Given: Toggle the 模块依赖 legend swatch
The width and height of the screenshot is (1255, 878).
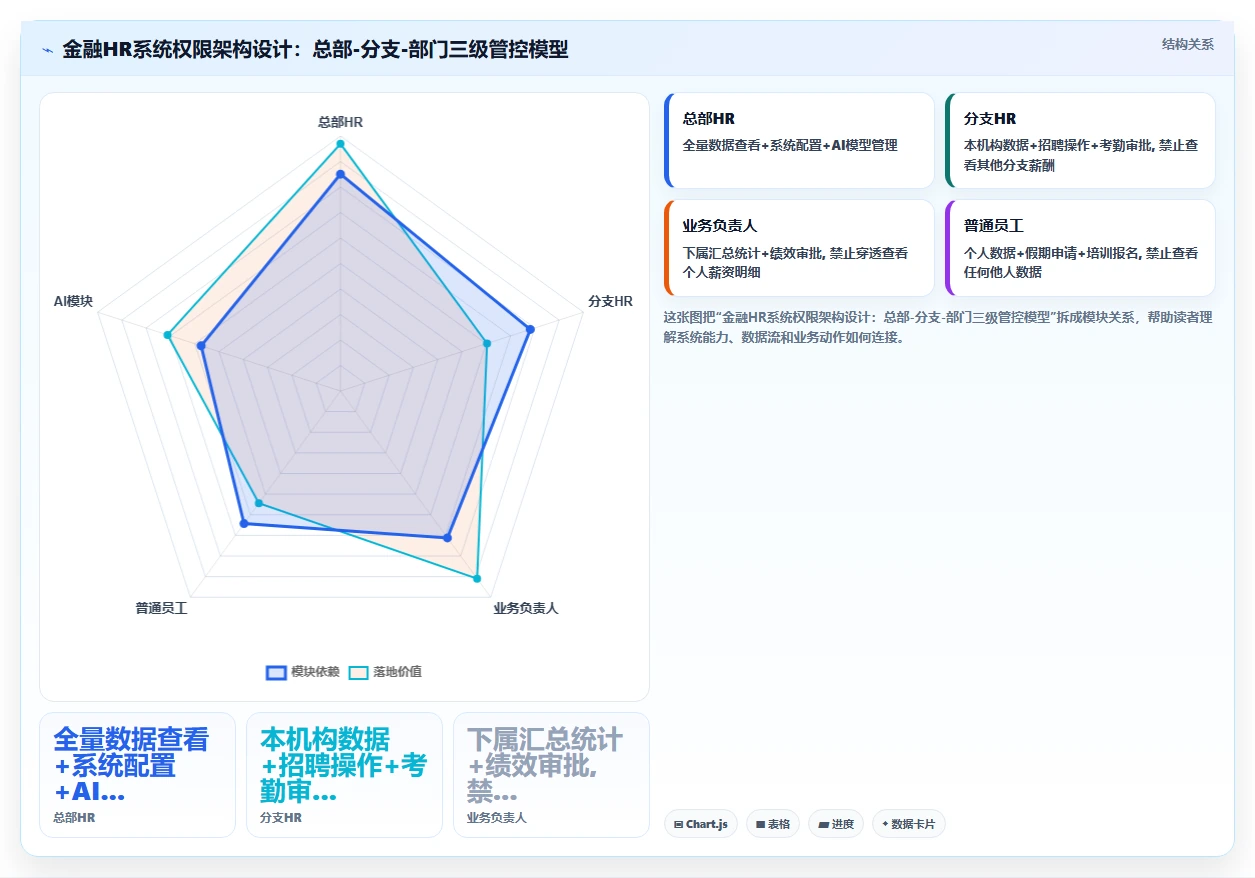Looking at the screenshot, I should 276,672.
